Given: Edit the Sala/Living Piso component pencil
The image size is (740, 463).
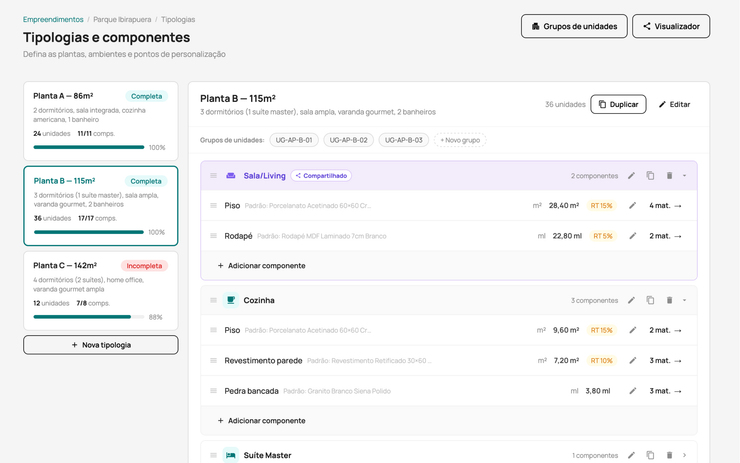Looking at the screenshot, I should (632, 206).
